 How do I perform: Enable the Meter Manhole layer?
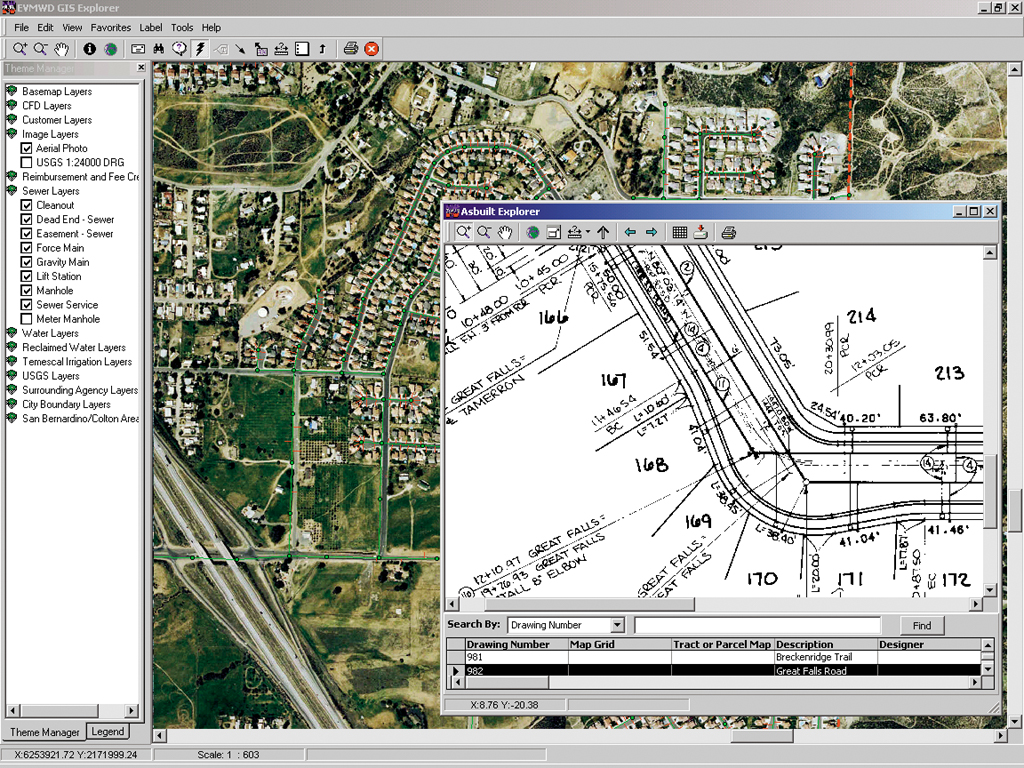[27, 319]
